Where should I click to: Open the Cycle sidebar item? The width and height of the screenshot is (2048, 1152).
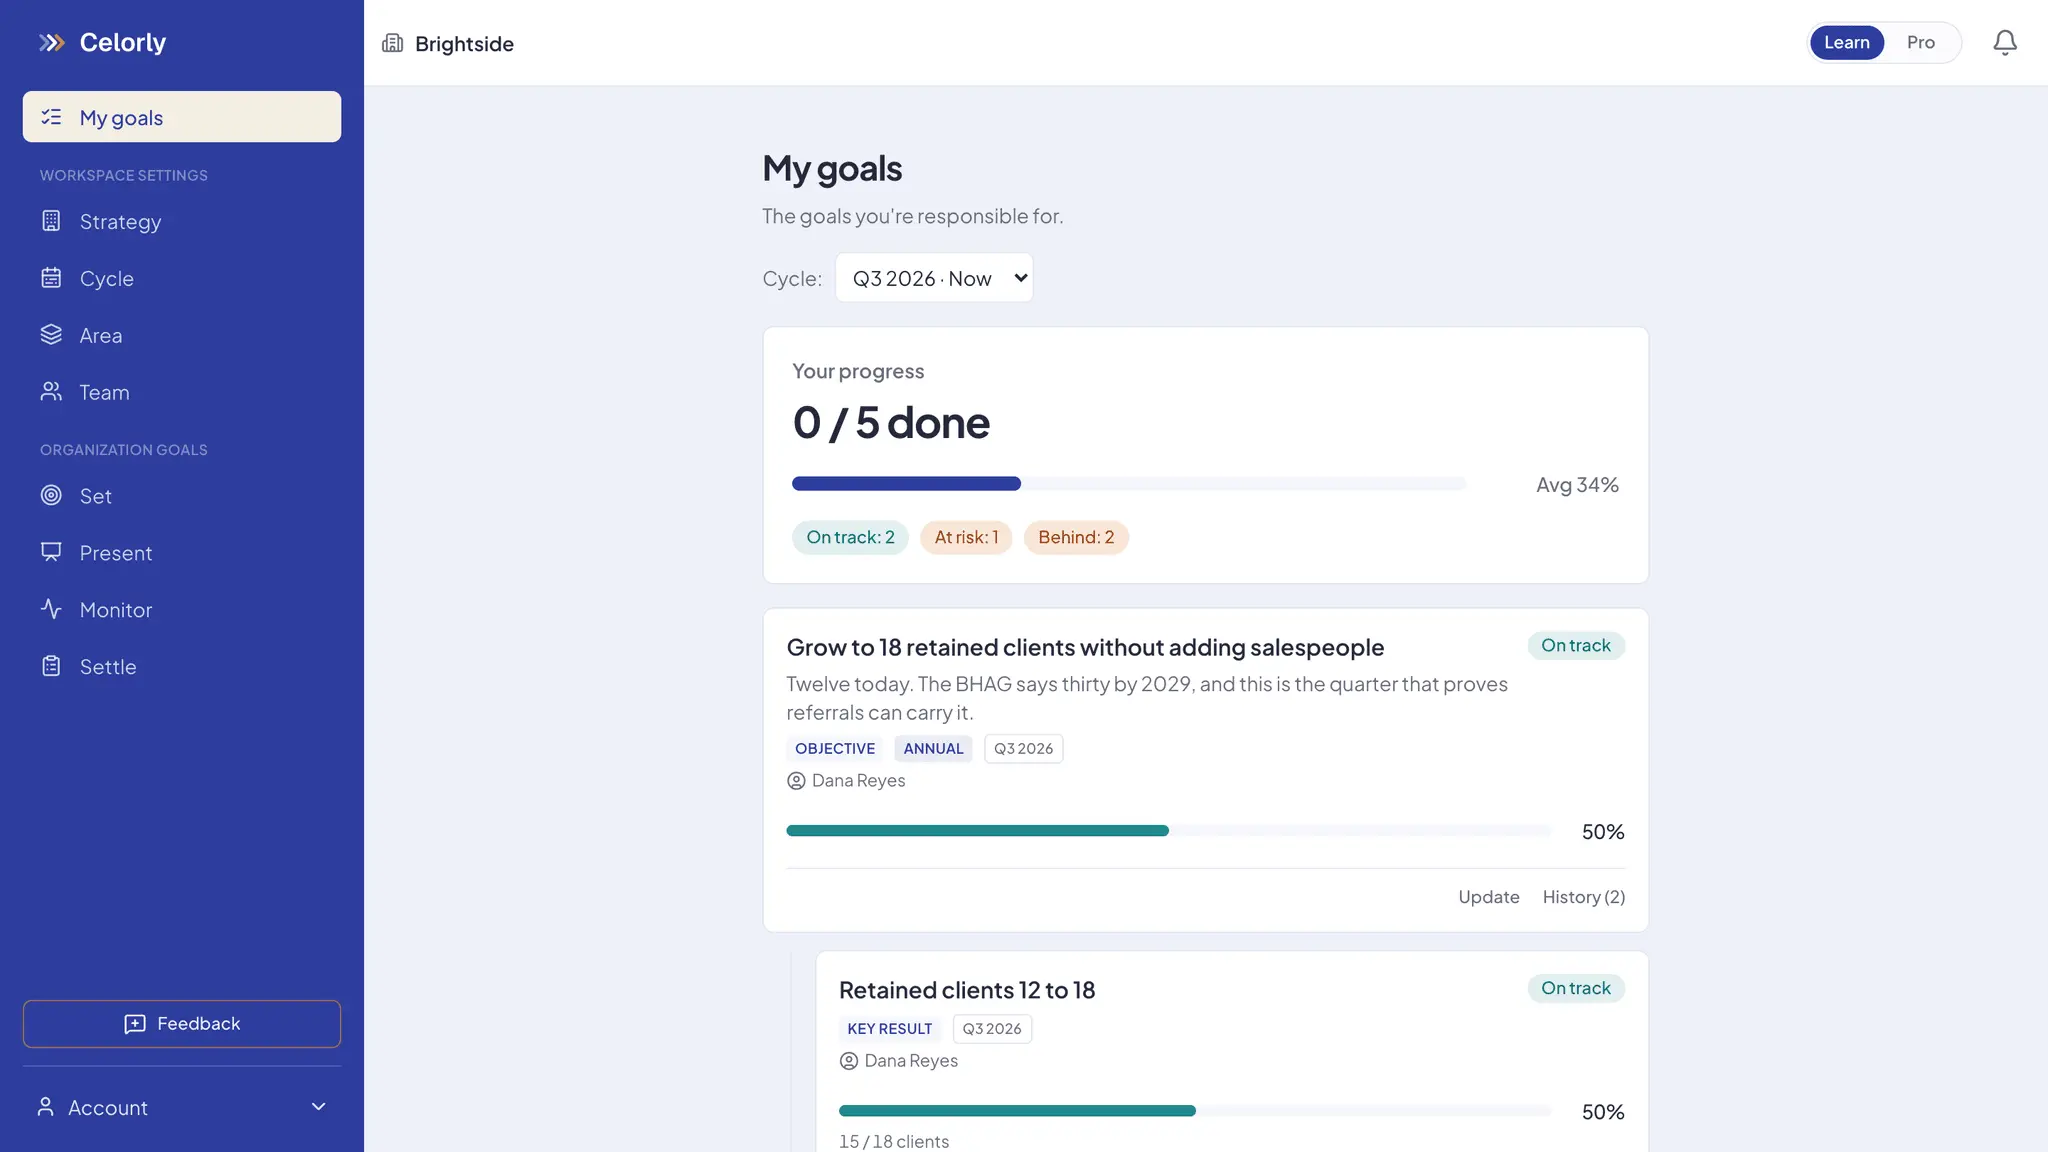(x=182, y=278)
